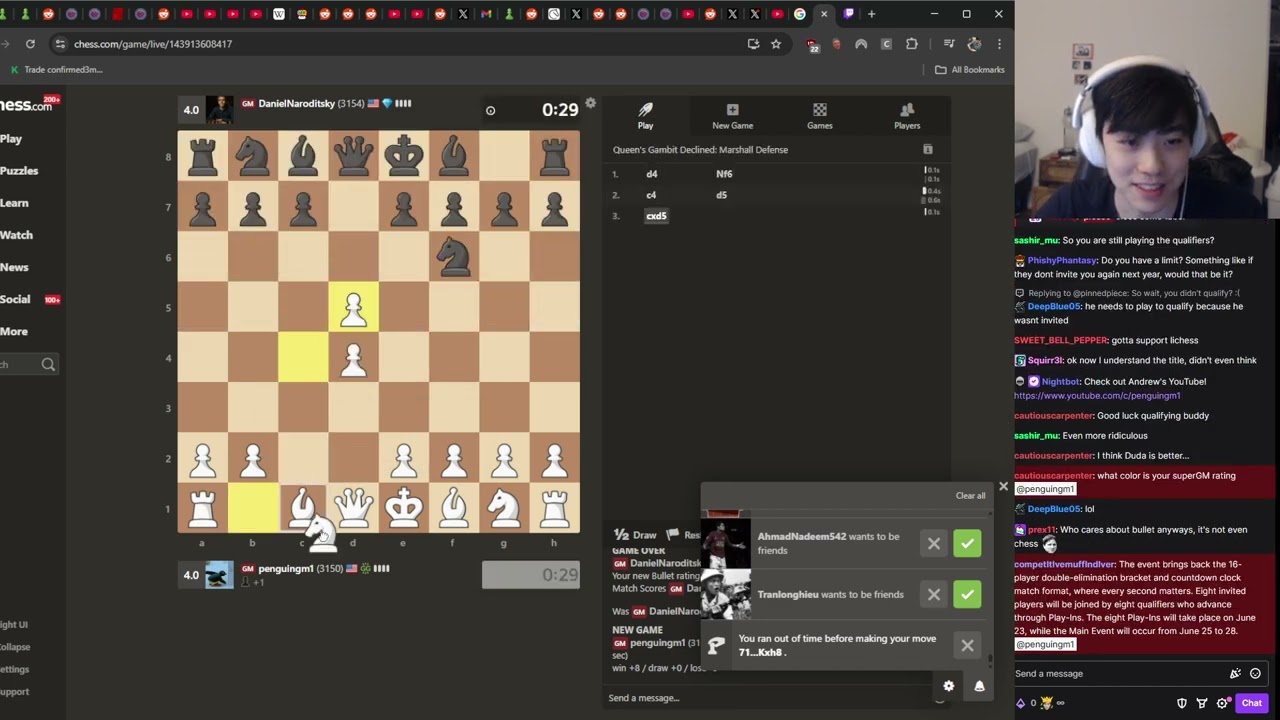Image resolution: width=1280 pixels, height=720 pixels.
Task: Decline Tranlonghieu friend request
Action: click(934, 594)
